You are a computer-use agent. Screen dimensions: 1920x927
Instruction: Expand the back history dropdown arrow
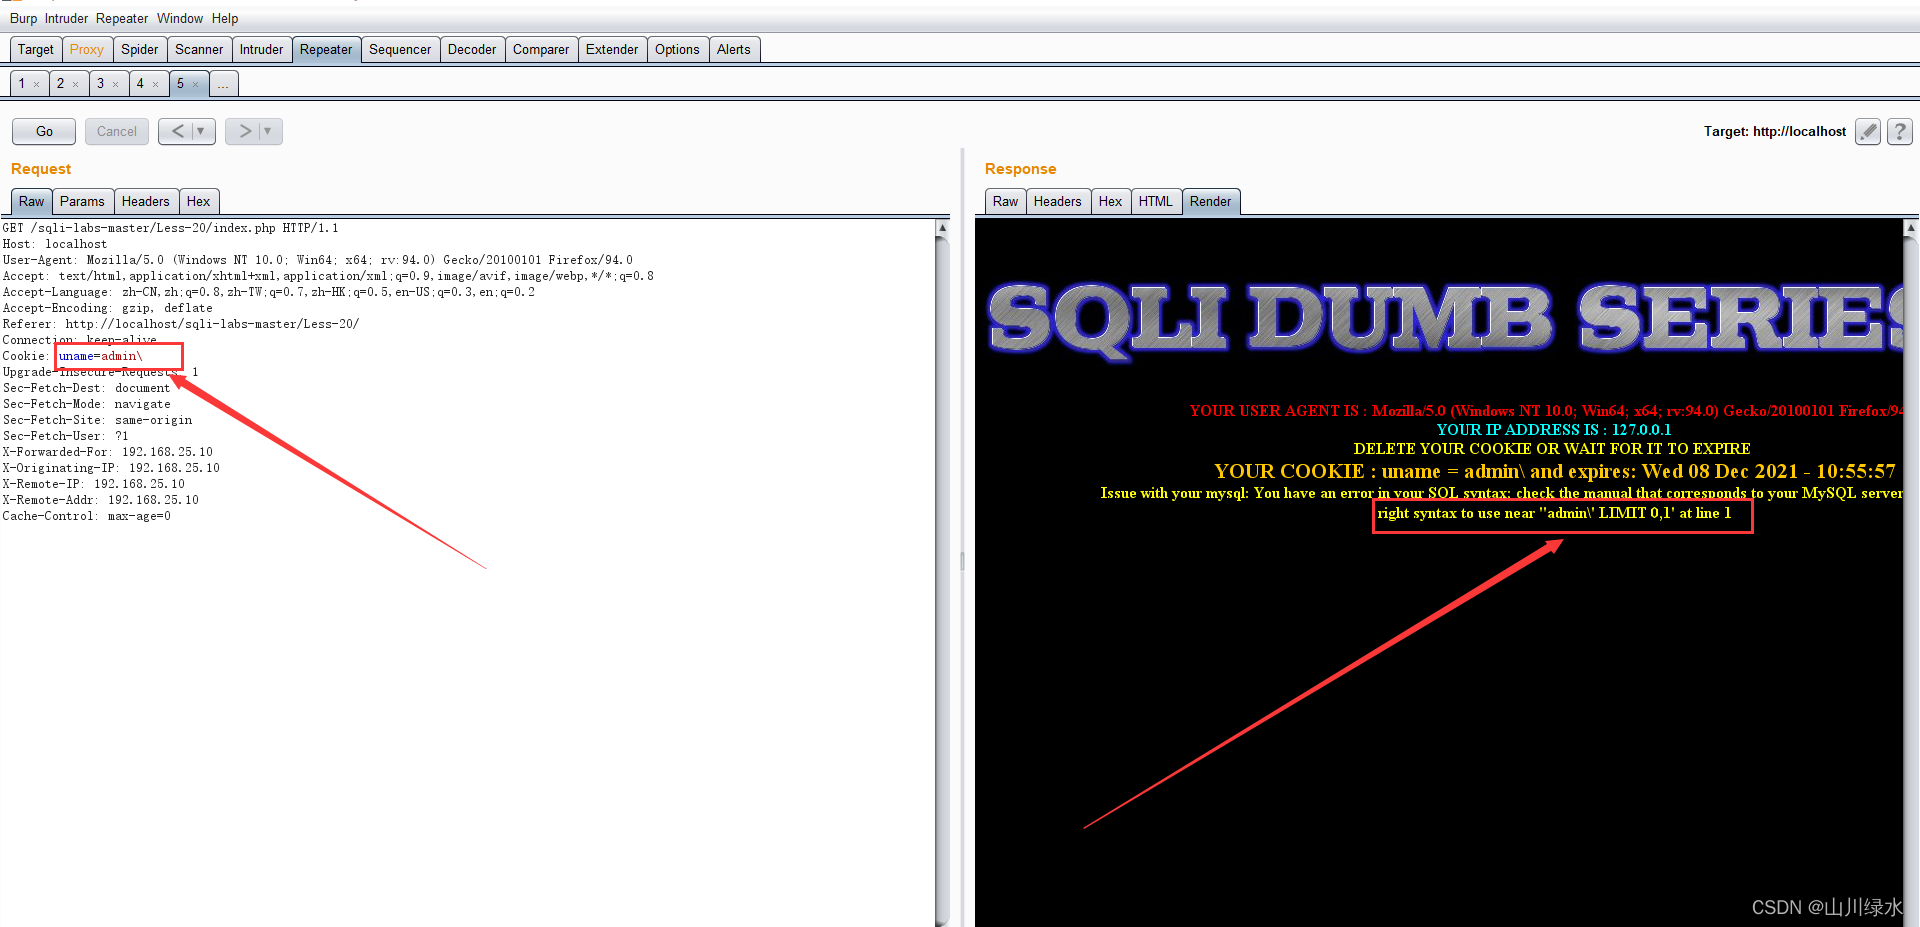click(x=202, y=131)
